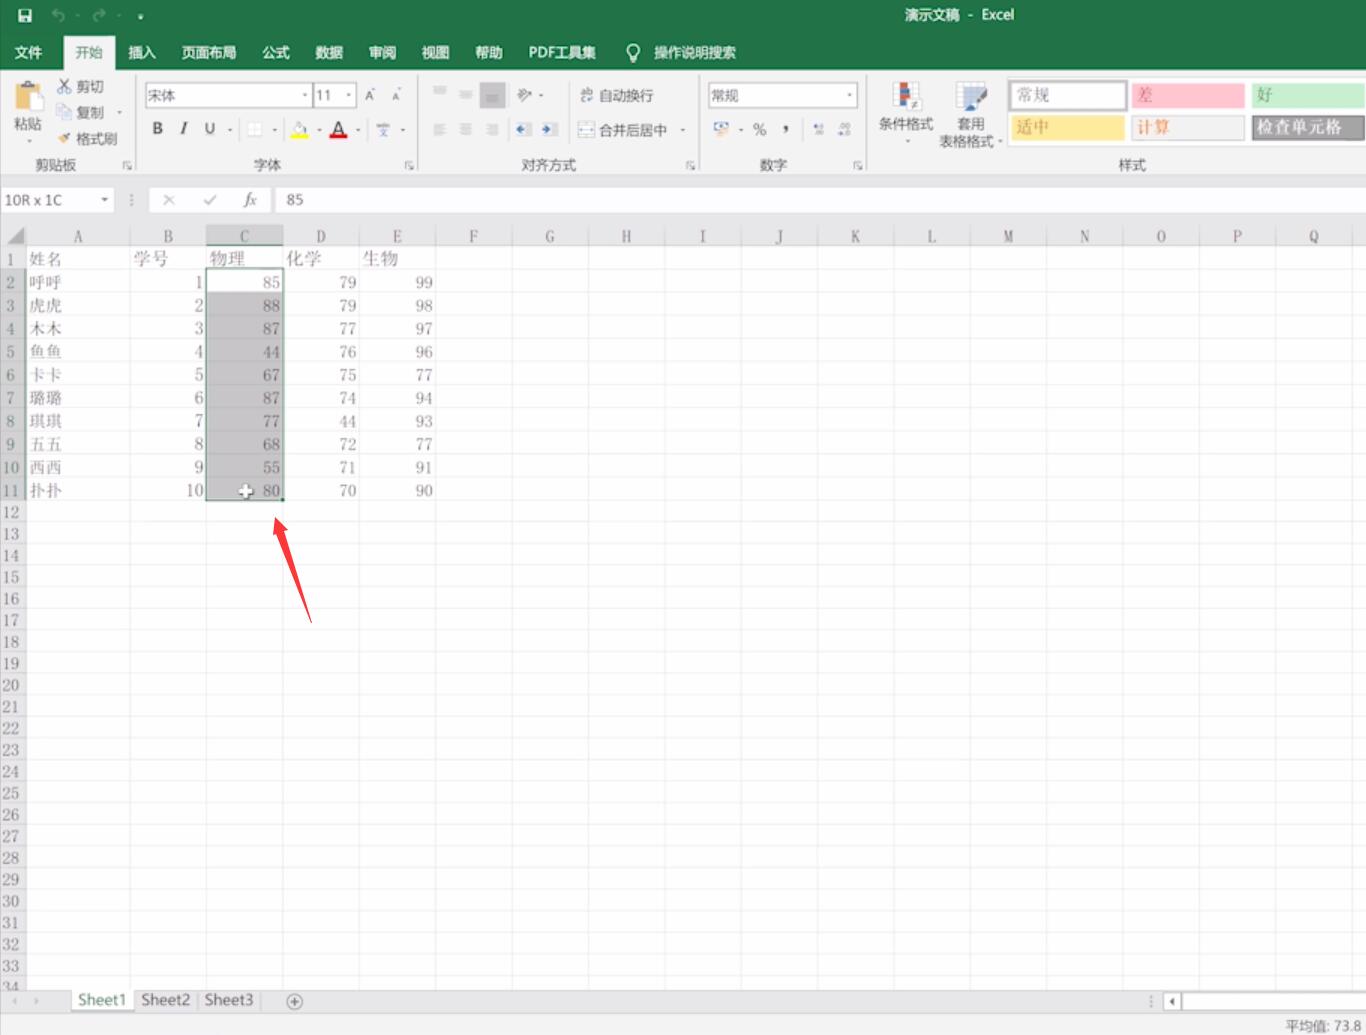Screen dimensions: 1366x1035
Task: Click the Paste (粘贴) icon
Action: (x=28, y=97)
